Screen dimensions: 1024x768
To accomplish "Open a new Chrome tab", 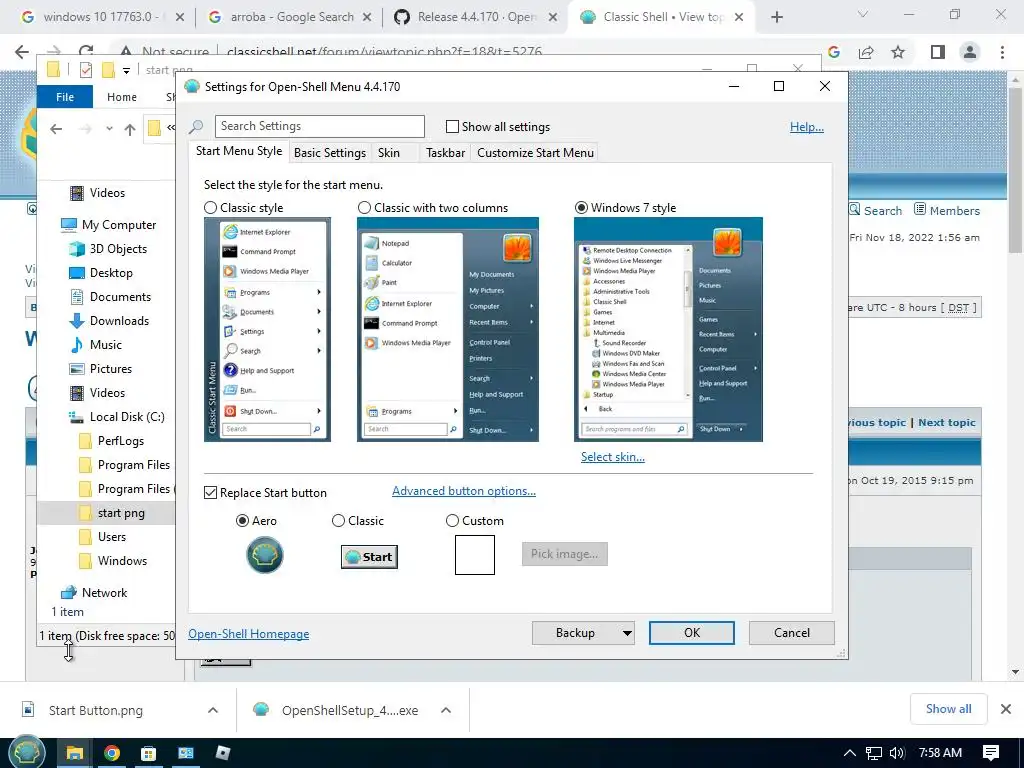I will tap(777, 18).
